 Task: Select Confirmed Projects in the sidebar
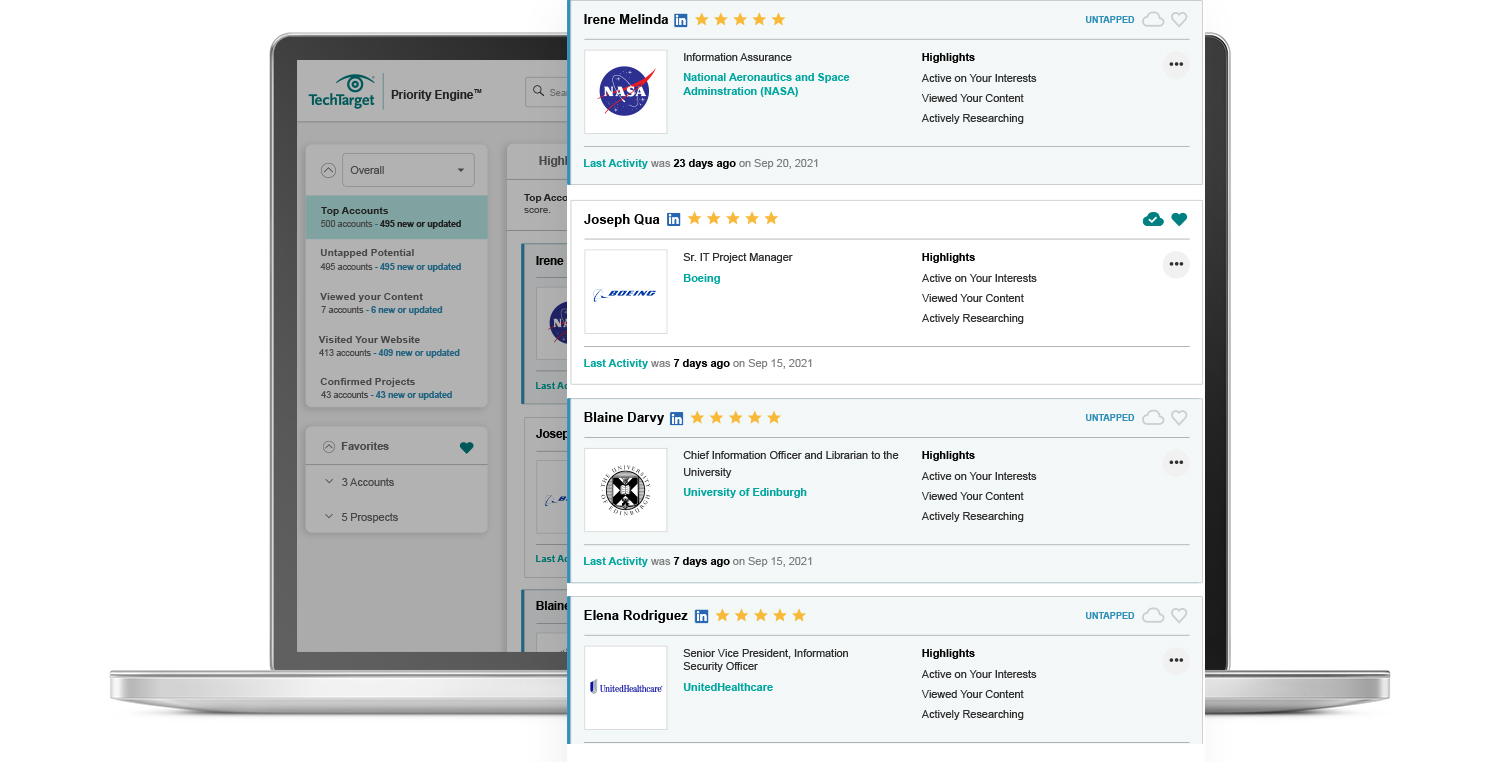[367, 382]
